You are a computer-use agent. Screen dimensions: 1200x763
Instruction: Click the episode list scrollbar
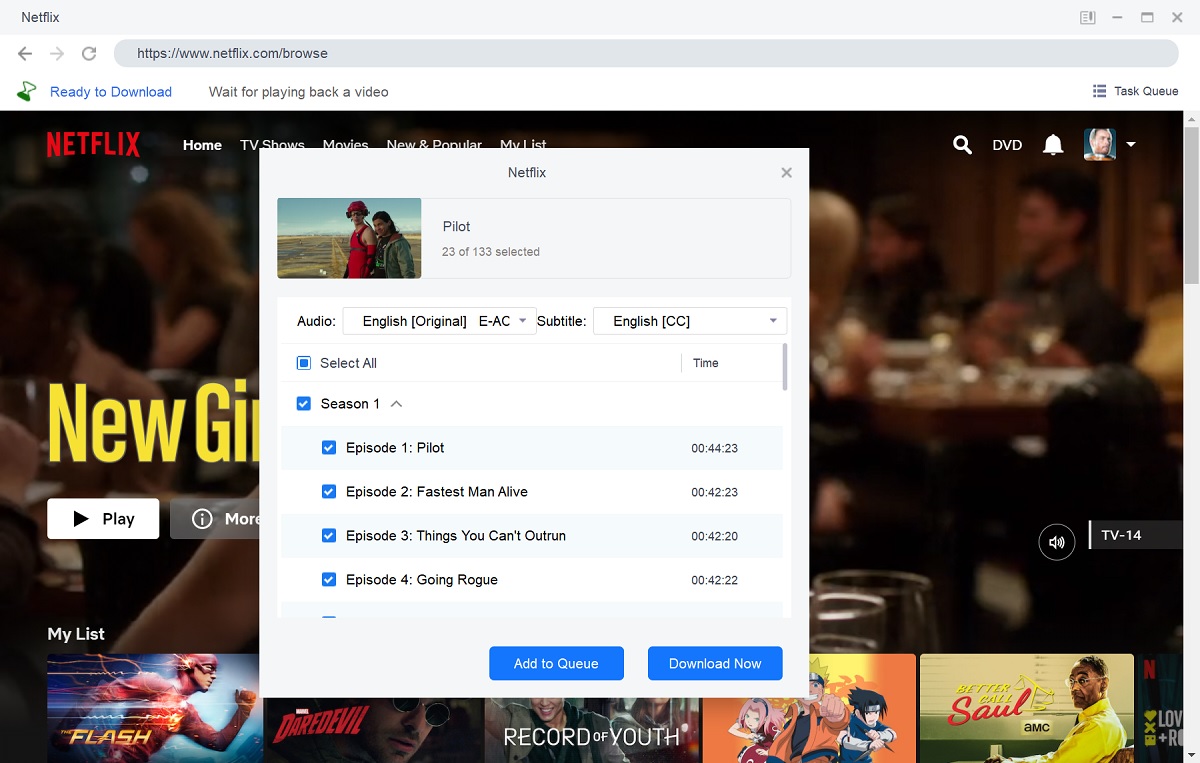[x=785, y=368]
